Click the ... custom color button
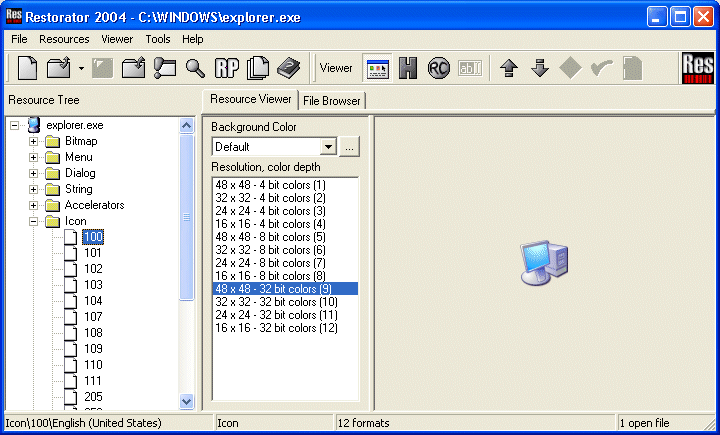 [x=349, y=147]
